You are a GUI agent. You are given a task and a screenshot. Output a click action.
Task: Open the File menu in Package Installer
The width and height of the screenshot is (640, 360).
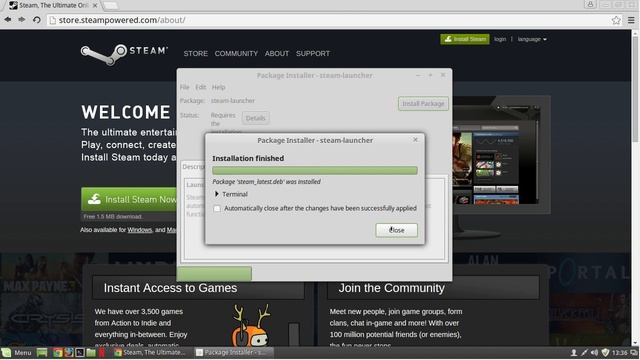point(184,87)
